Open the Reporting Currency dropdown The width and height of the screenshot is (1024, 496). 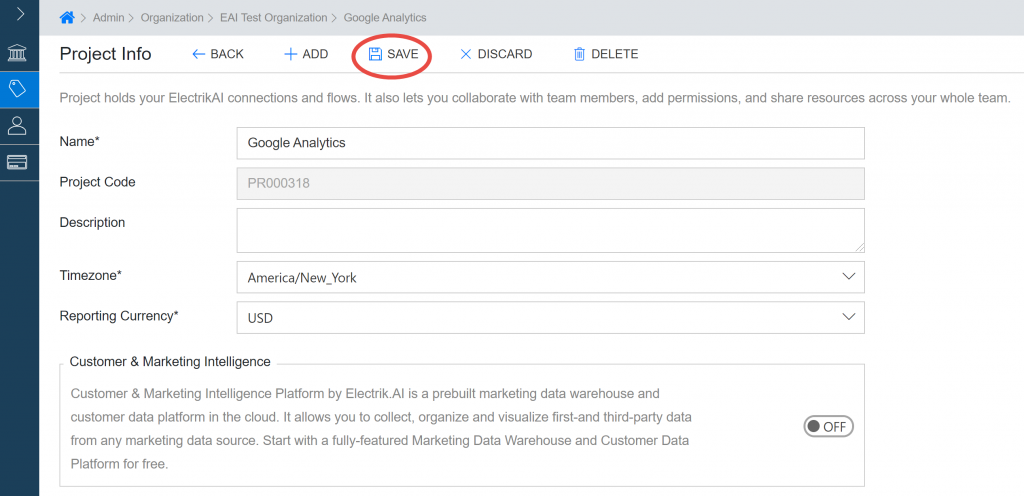551,318
